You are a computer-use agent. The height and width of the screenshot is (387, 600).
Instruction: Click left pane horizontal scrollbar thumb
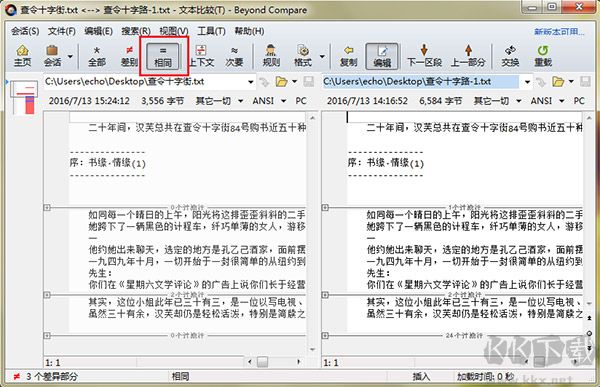[x=262, y=362]
